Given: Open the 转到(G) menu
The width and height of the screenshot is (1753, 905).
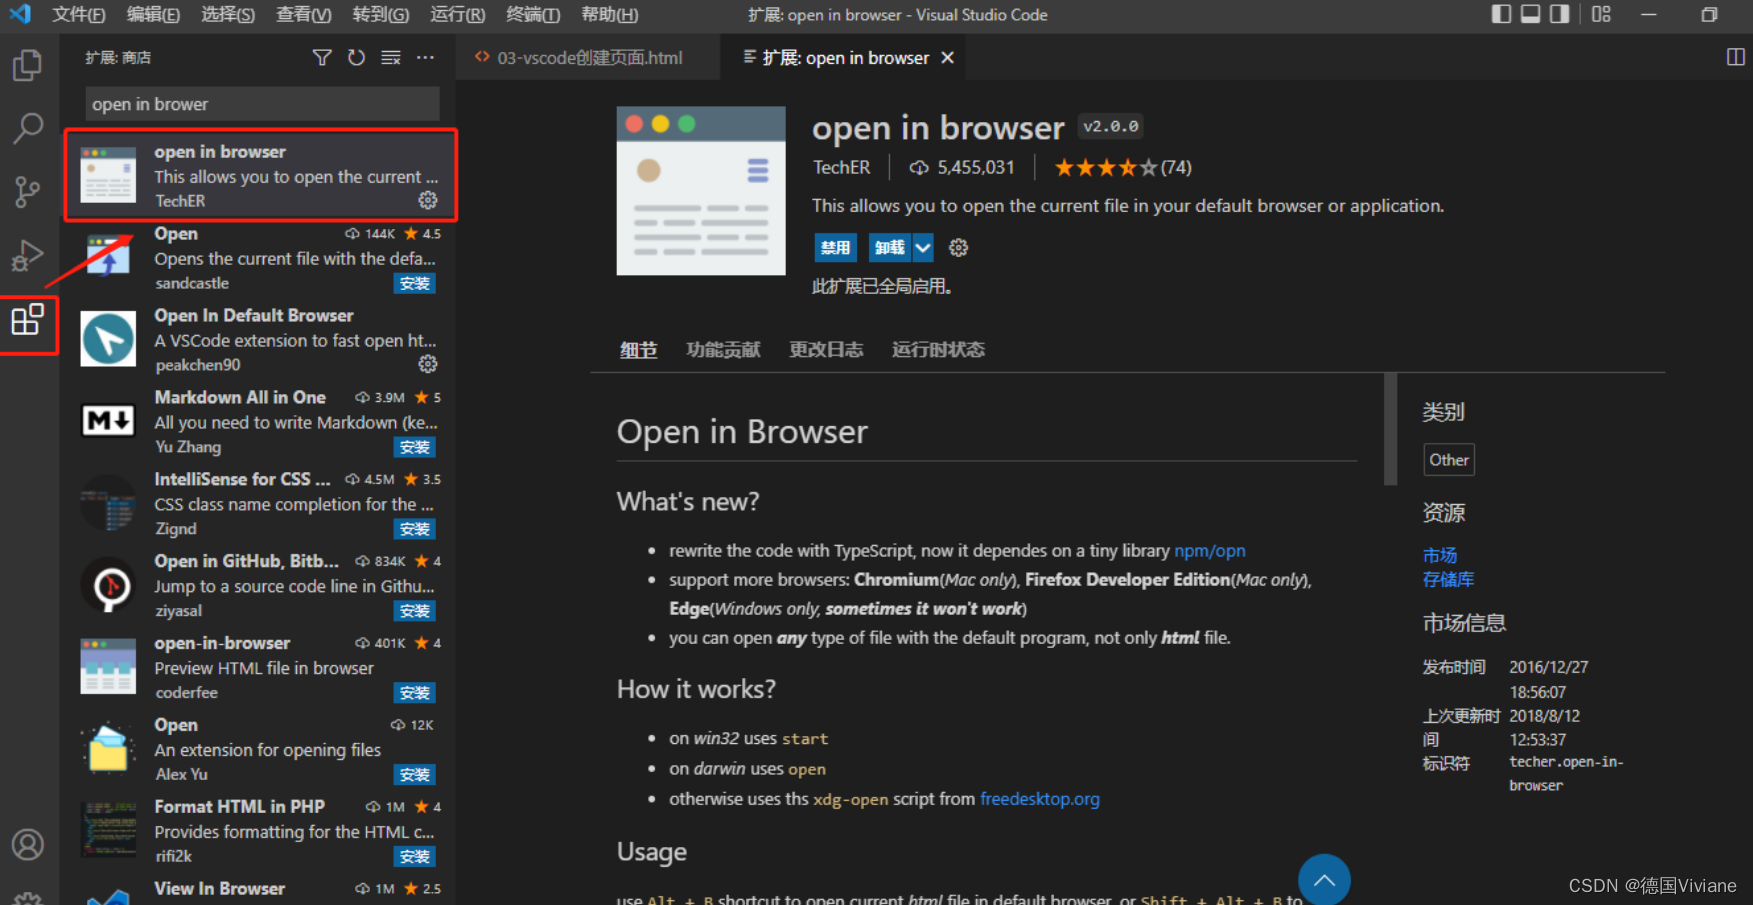Looking at the screenshot, I should [381, 15].
